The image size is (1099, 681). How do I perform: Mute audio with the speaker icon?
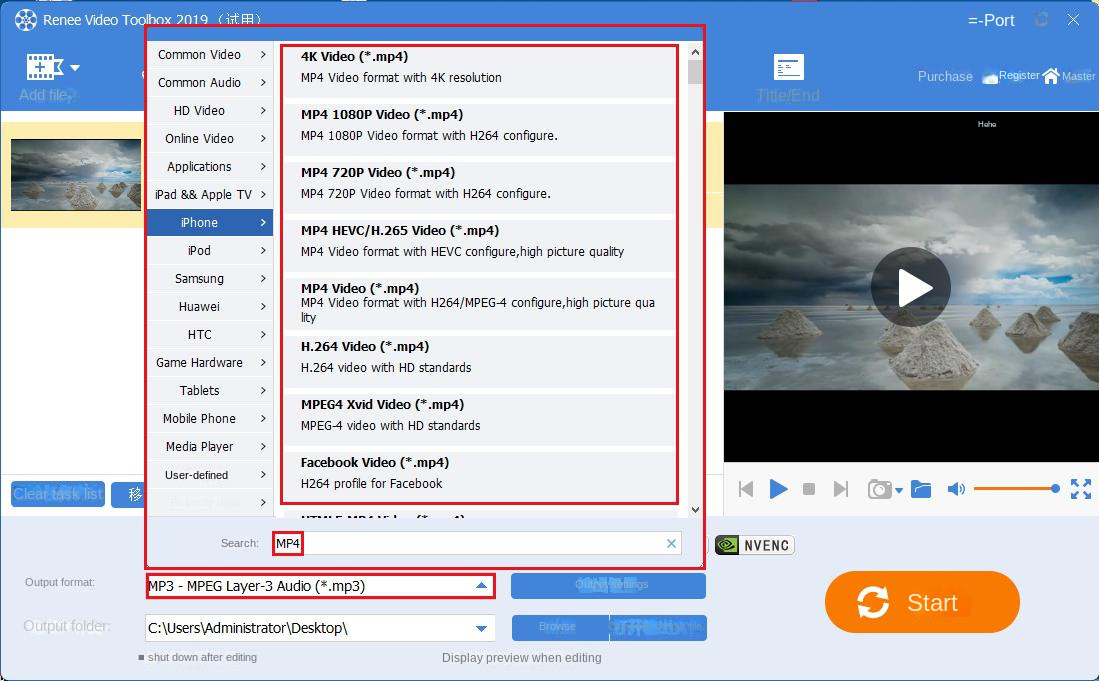click(x=956, y=489)
